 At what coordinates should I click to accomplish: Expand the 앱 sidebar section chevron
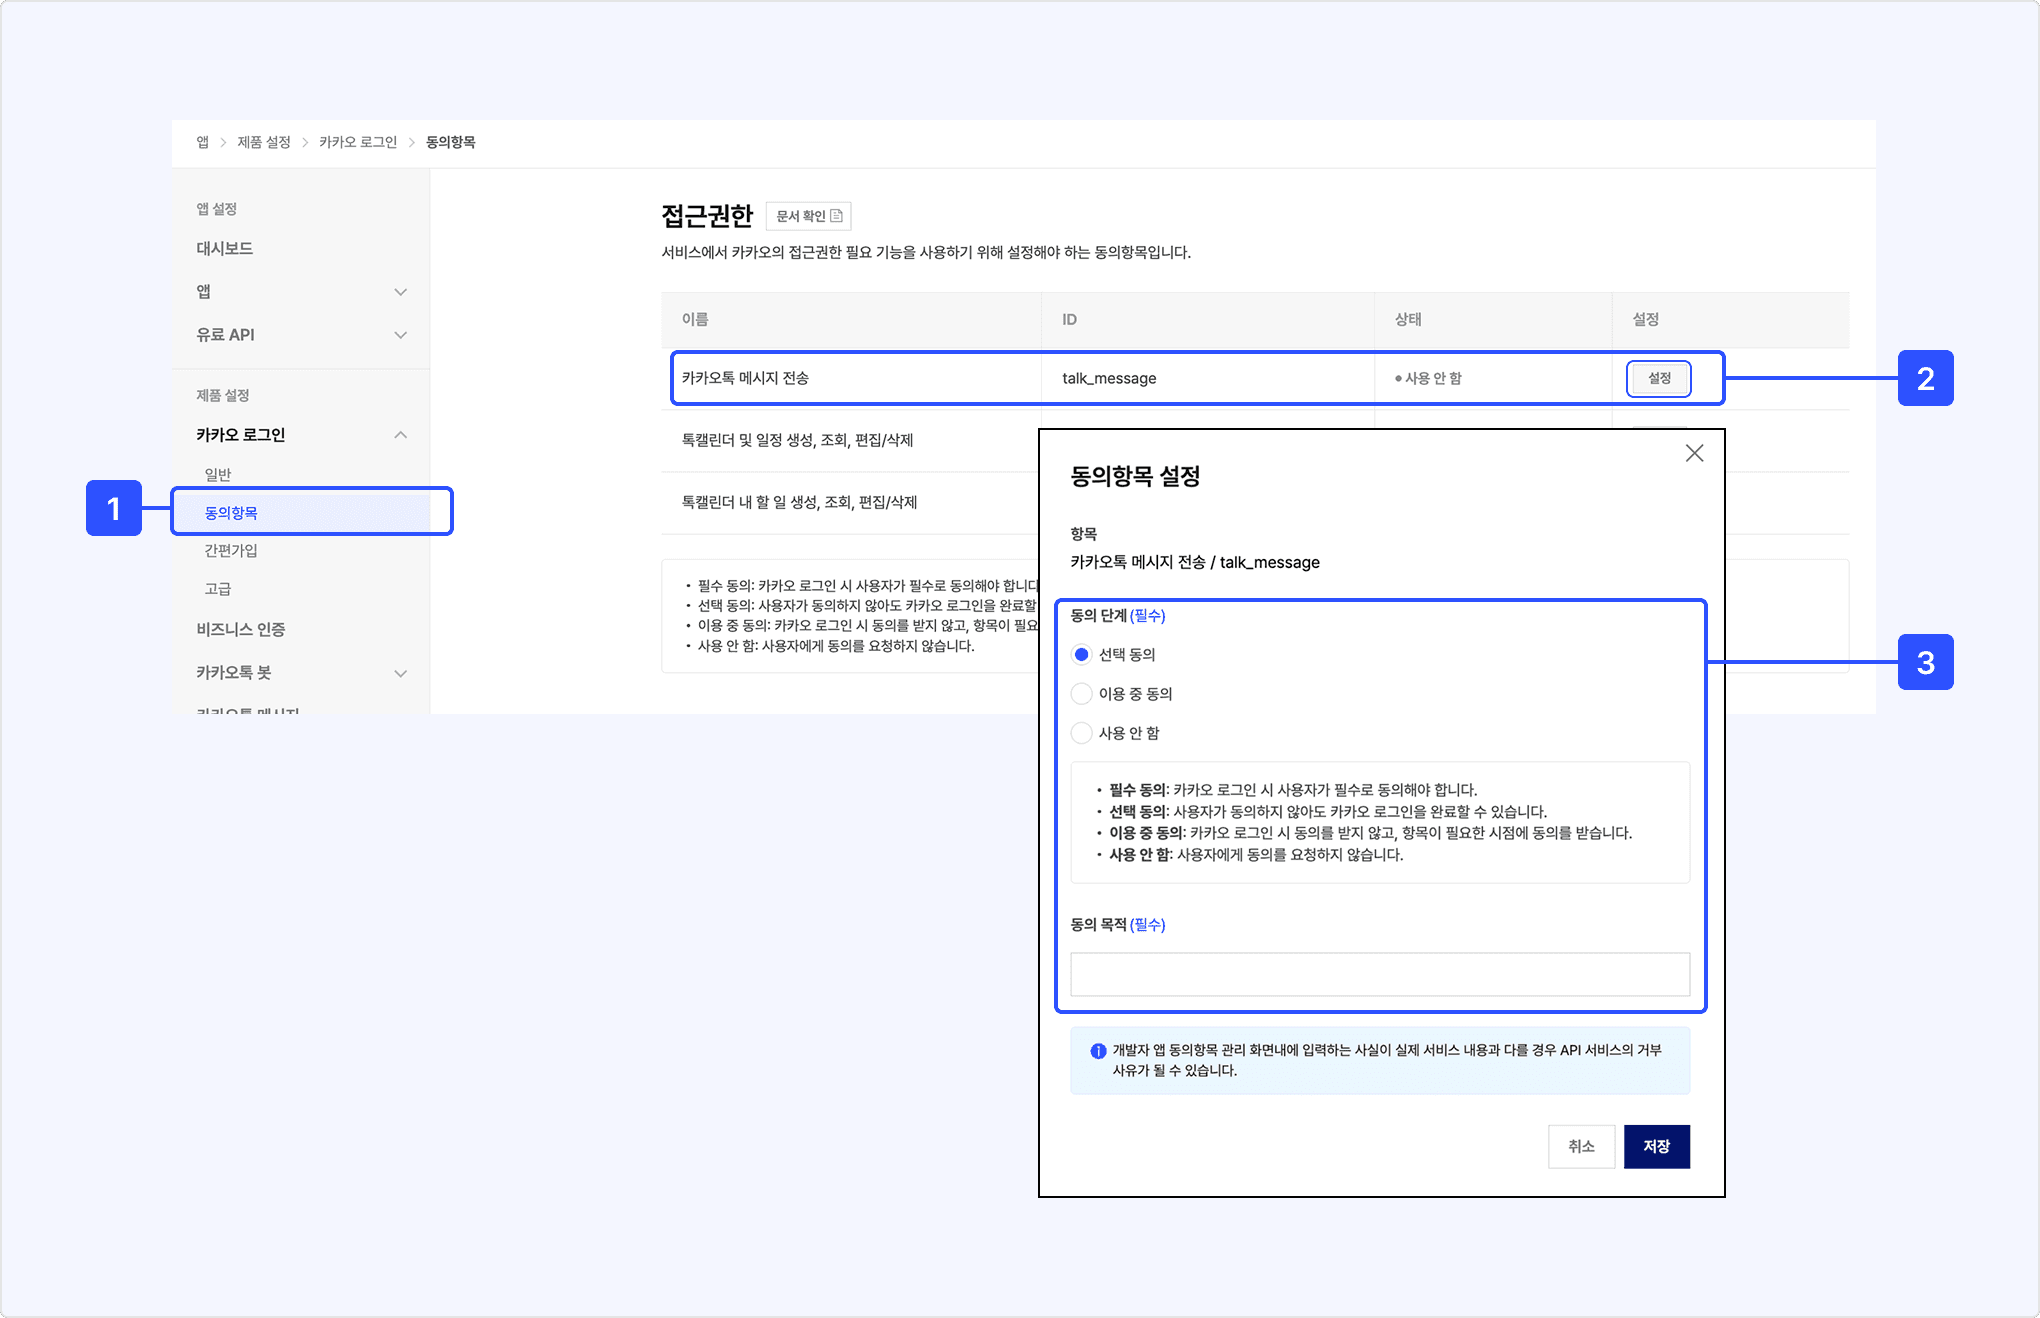point(401,292)
